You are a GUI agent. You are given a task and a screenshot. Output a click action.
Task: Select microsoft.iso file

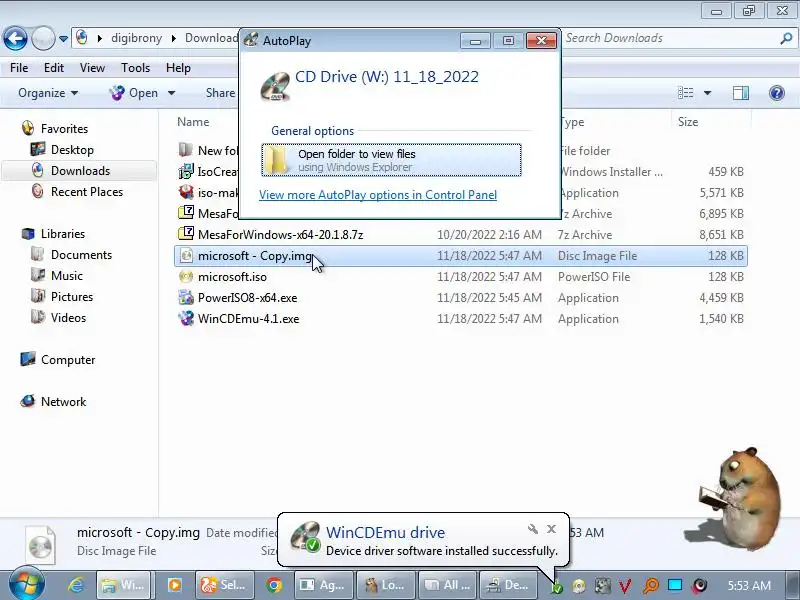point(461,277)
